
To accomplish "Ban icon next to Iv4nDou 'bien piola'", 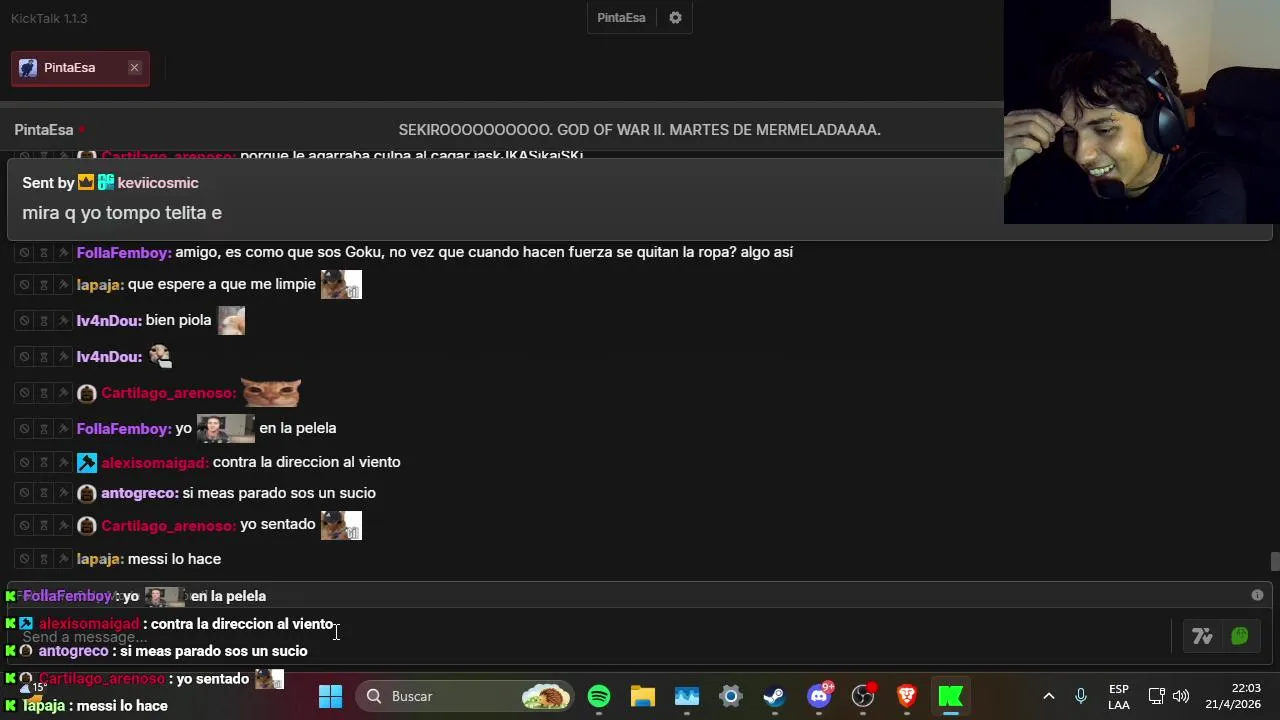I will pos(25,321).
